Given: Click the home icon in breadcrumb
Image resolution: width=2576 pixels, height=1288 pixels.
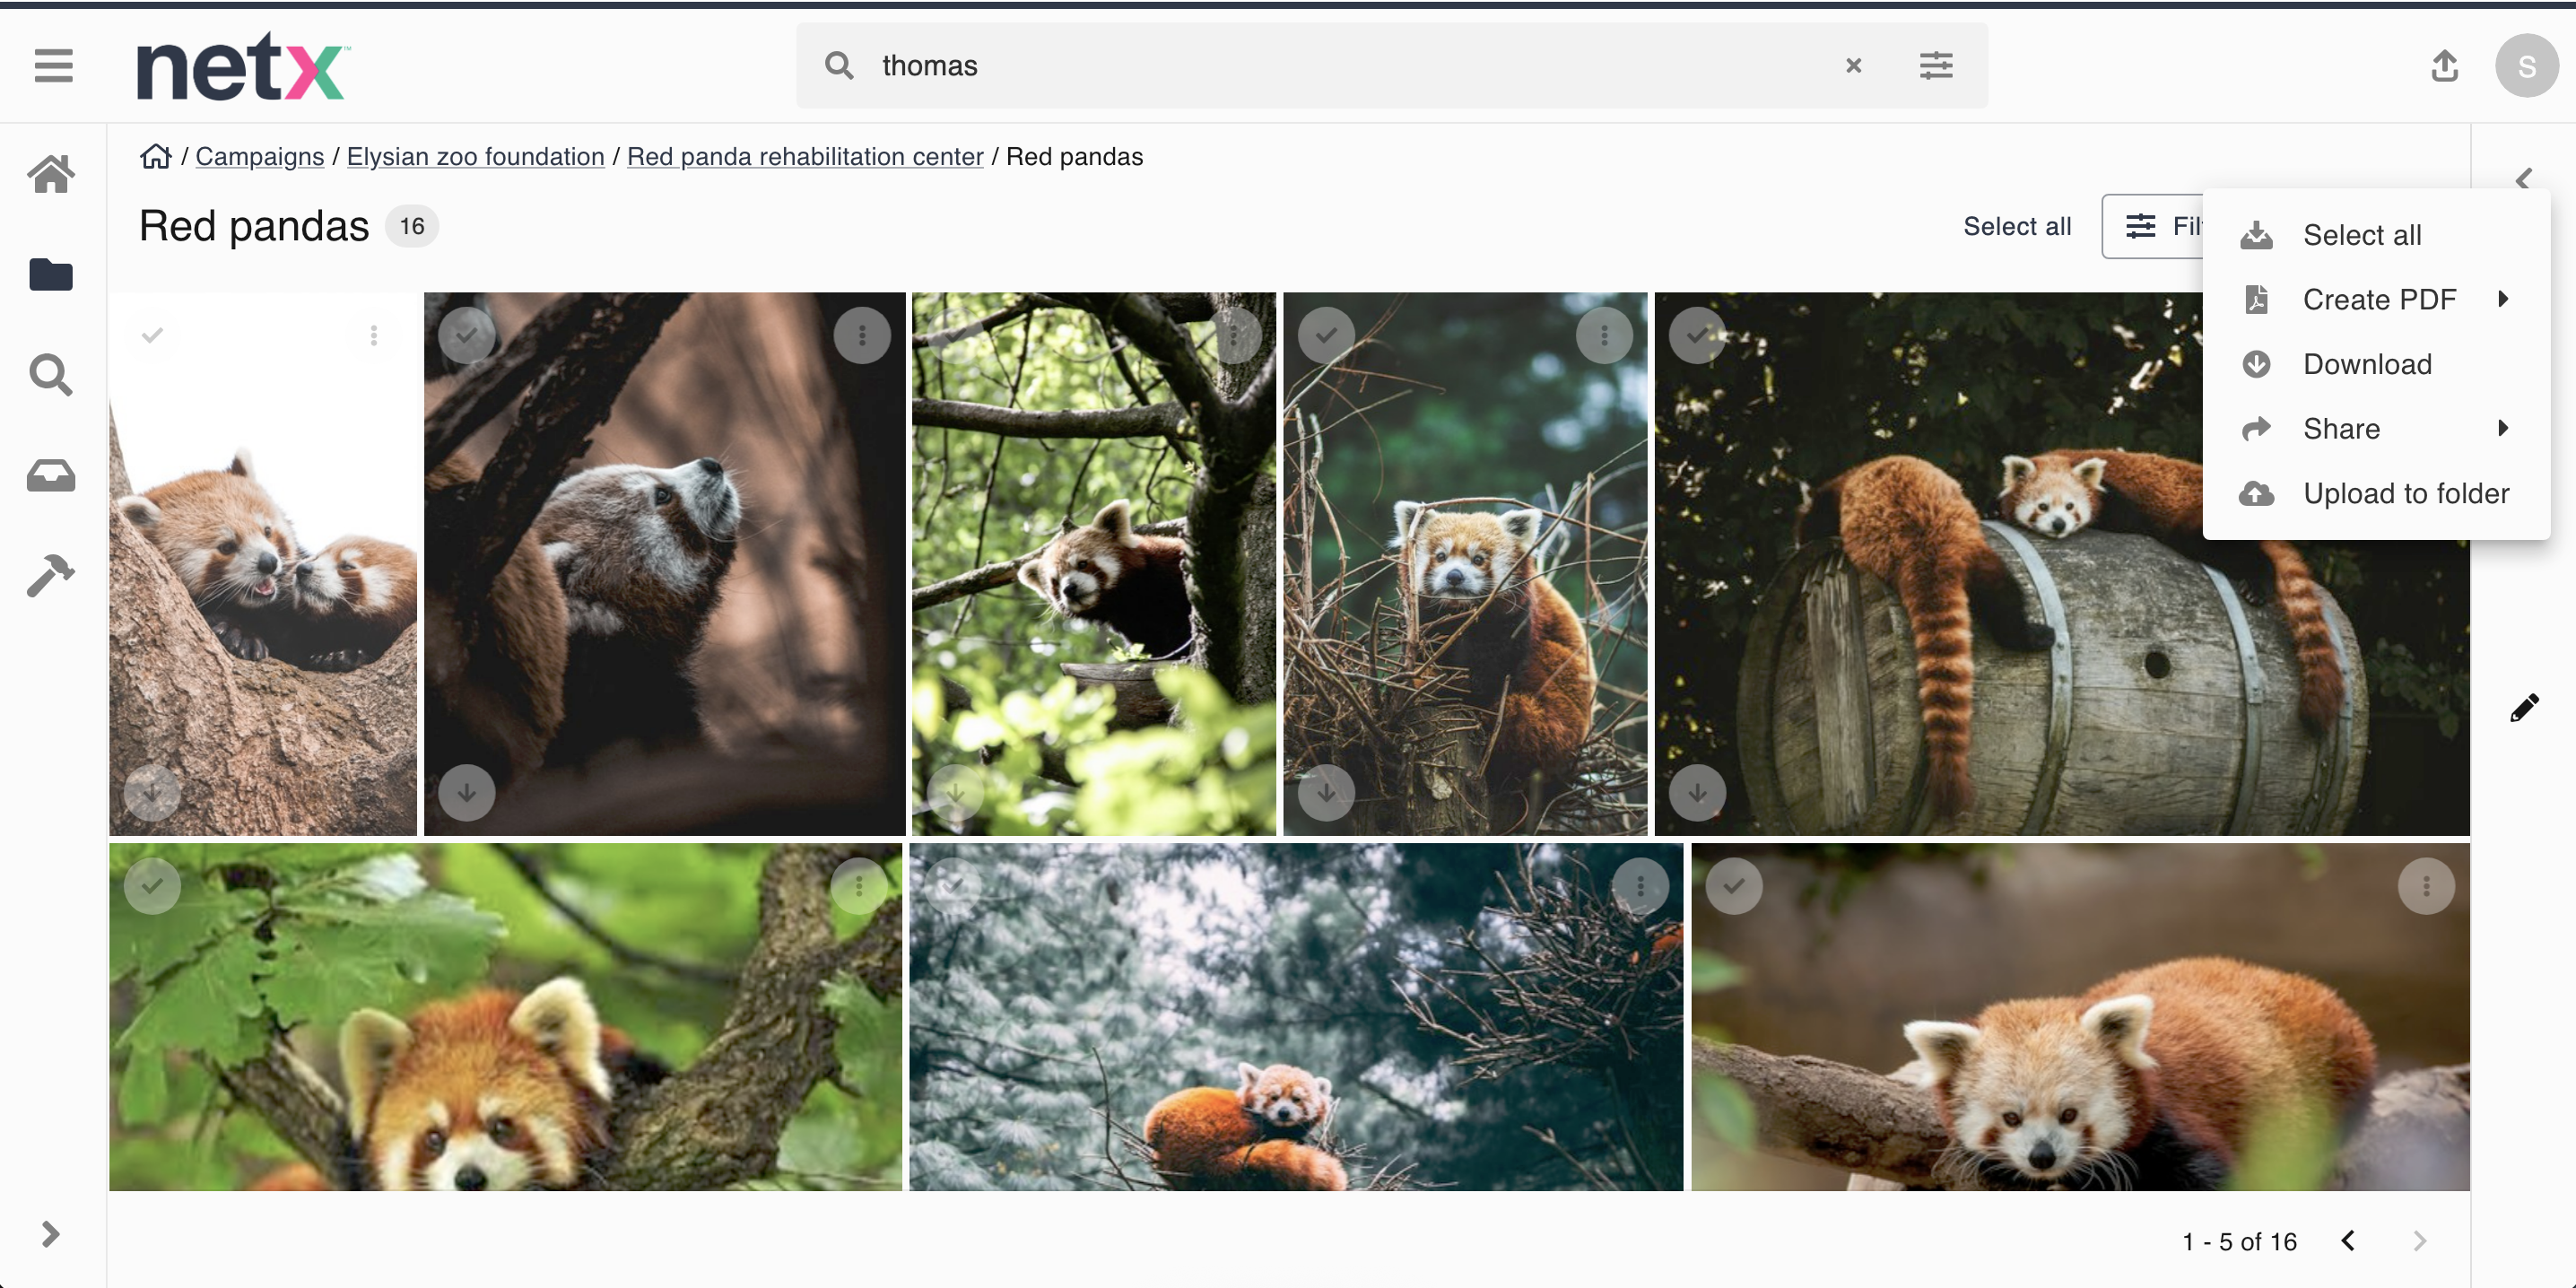Looking at the screenshot, I should [155, 157].
